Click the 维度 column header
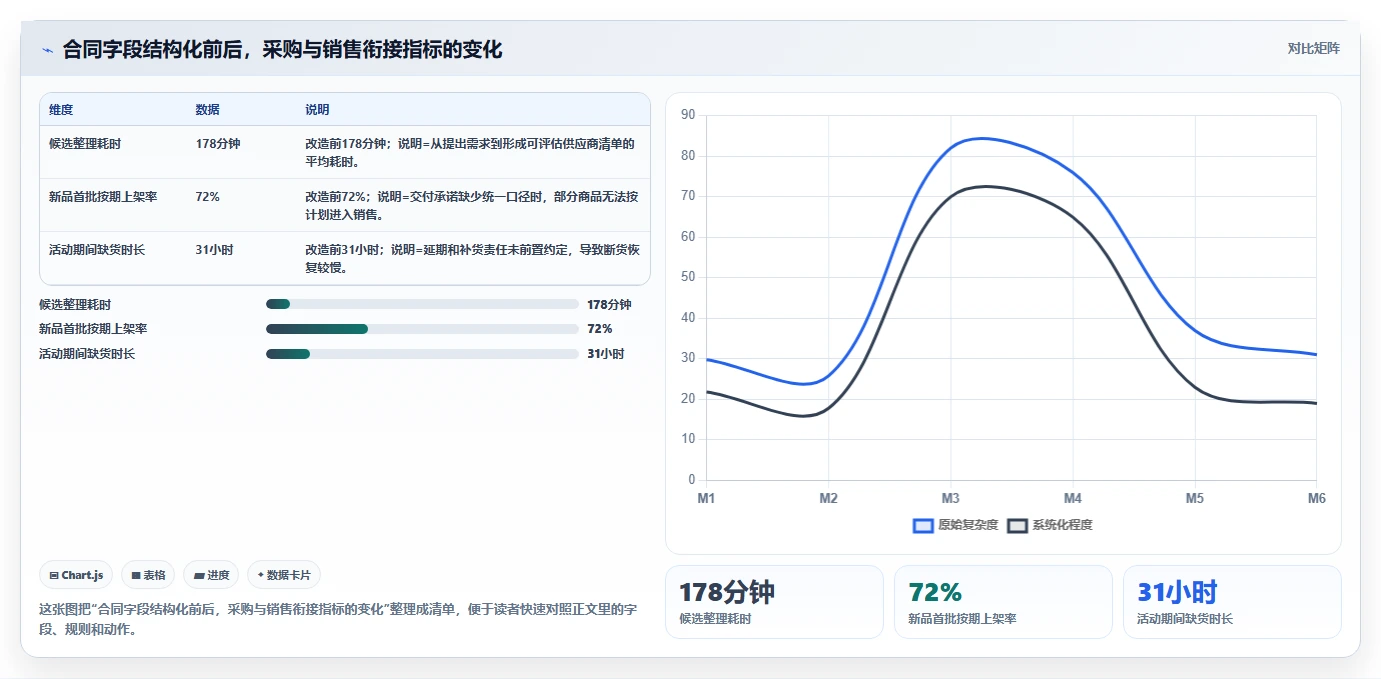This screenshot has height=679, width=1381. (61, 110)
